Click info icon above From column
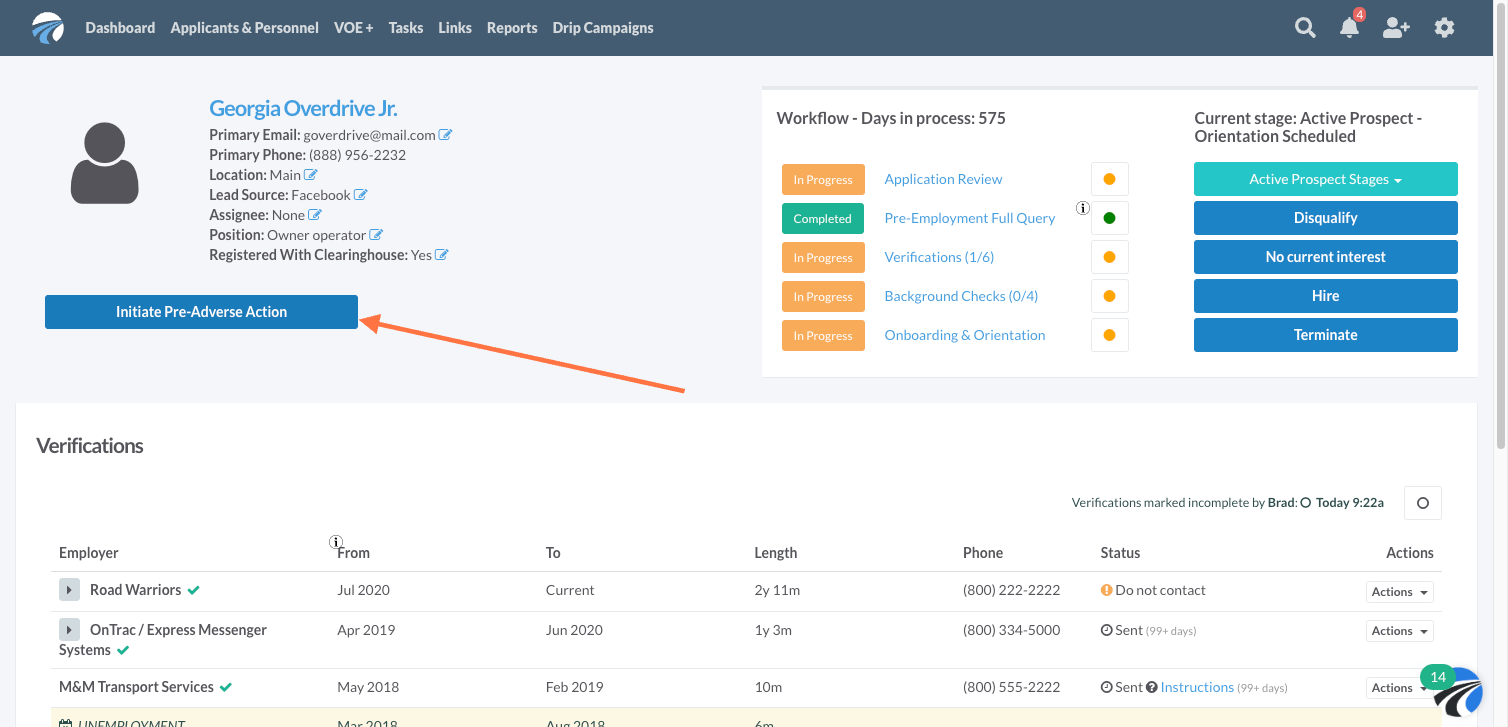 click(336, 542)
